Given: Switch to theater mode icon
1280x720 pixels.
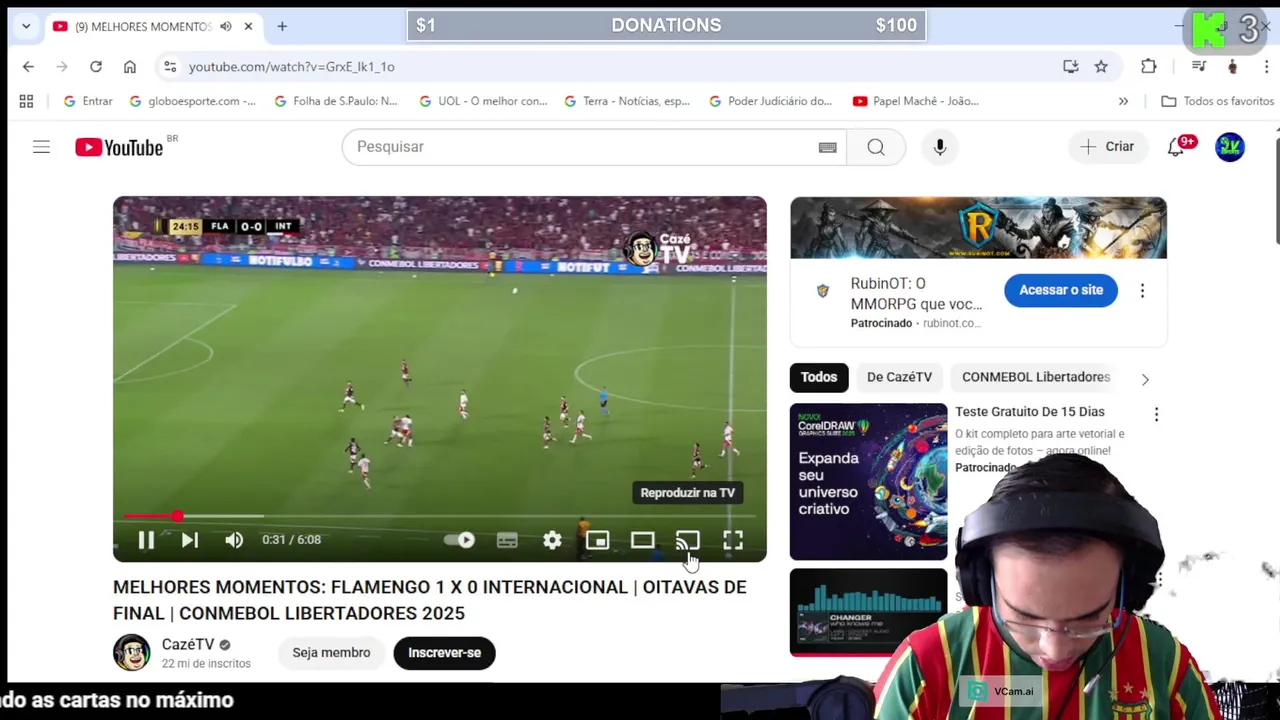Looking at the screenshot, I should point(642,540).
